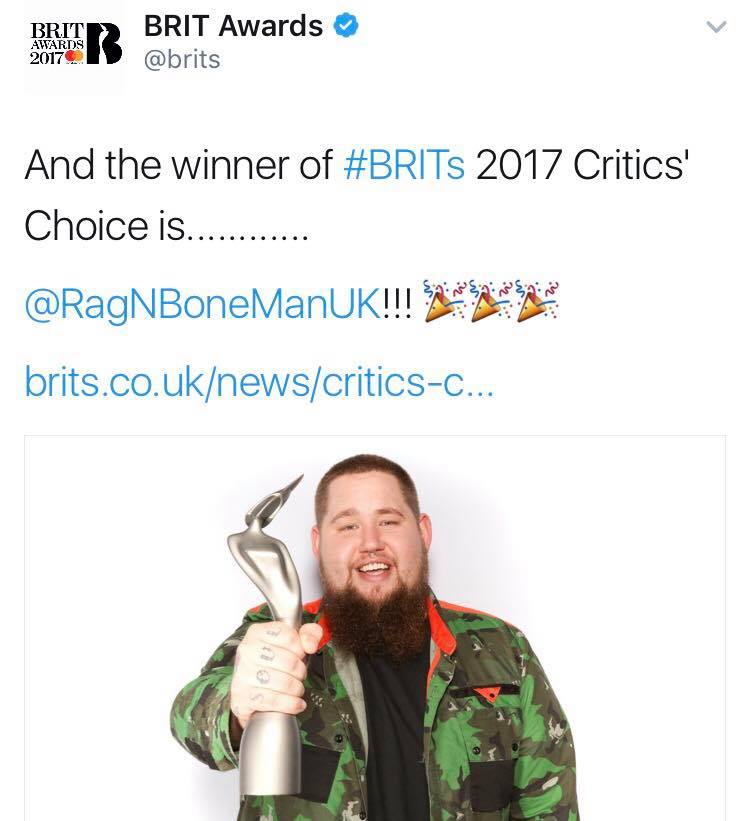The width and height of the screenshot is (750, 821).
Task: Click the third party popper emoji
Action: point(537,301)
